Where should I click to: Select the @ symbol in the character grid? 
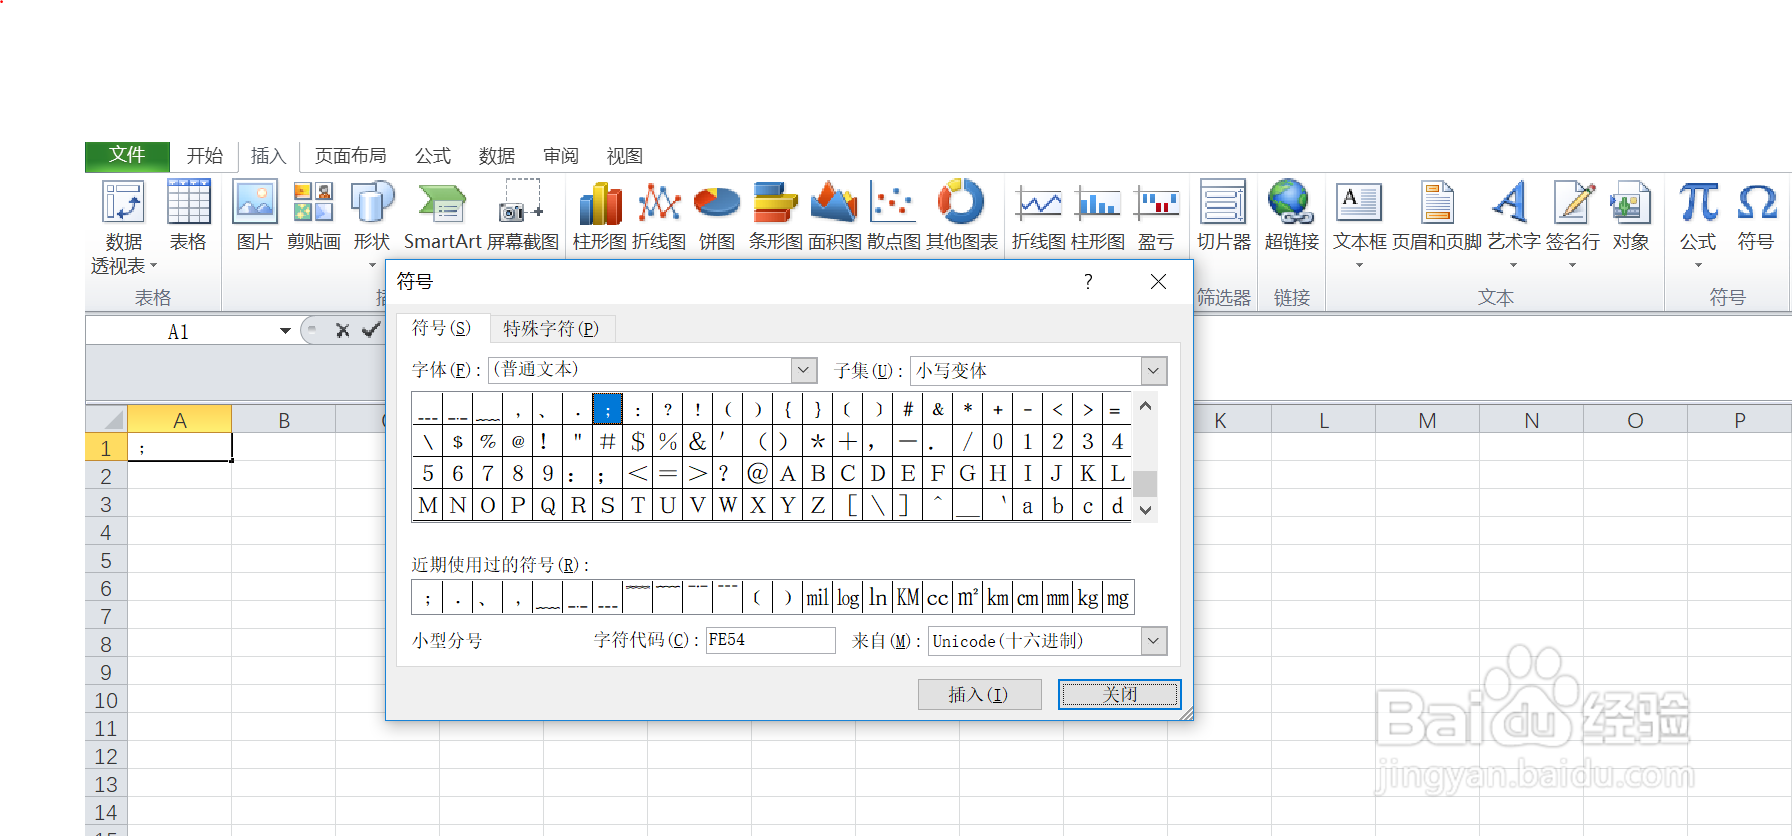tap(758, 473)
